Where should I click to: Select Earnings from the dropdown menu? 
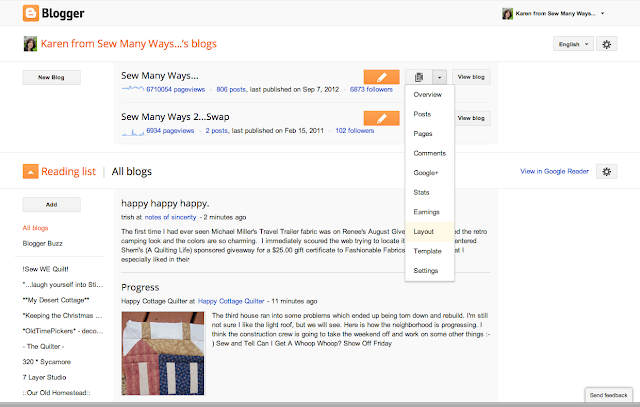(x=430, y=212)
